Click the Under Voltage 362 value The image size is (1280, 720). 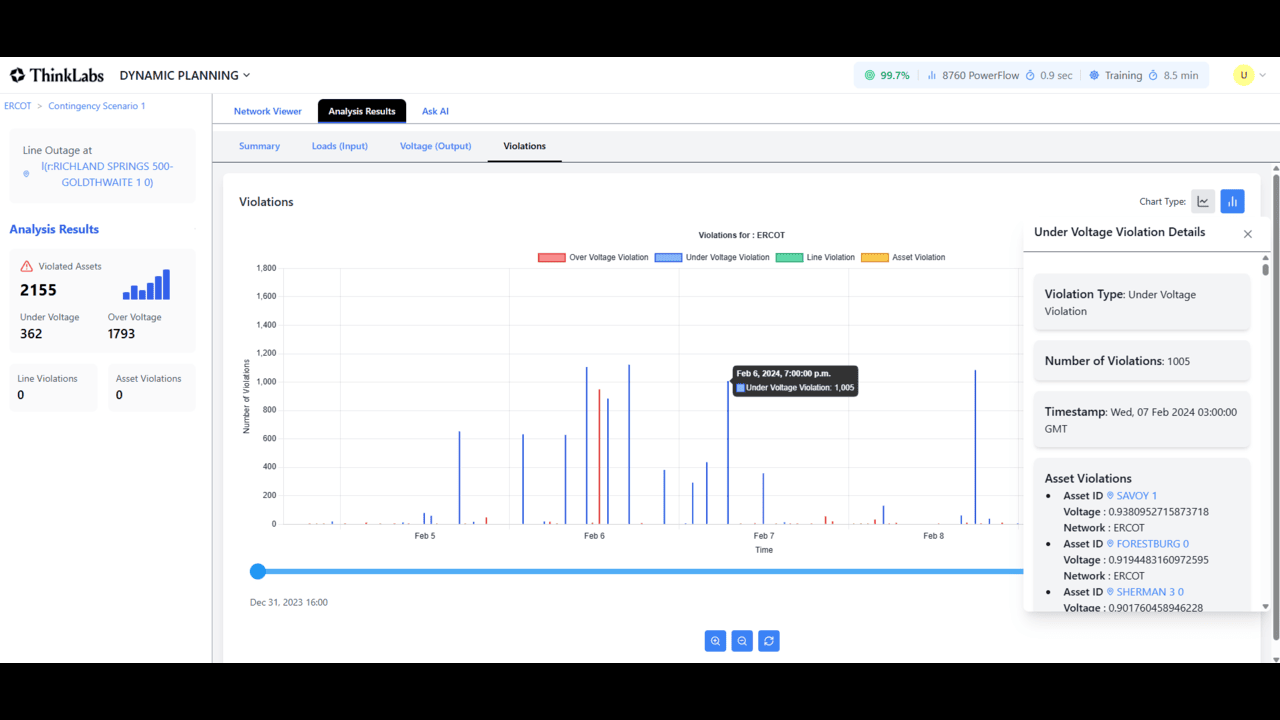pyautogui.click(x=31, y=334)
